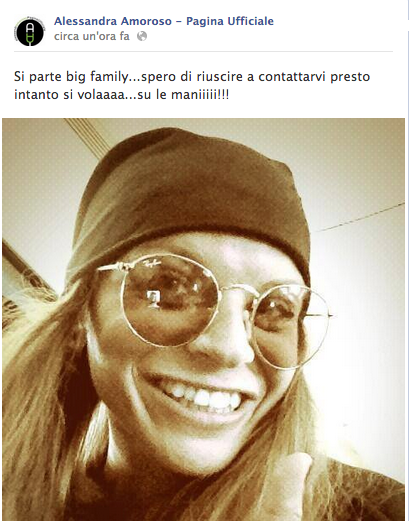
Task: Click the Ray-Ban logo on the lens
Action: tap(152, 264)
